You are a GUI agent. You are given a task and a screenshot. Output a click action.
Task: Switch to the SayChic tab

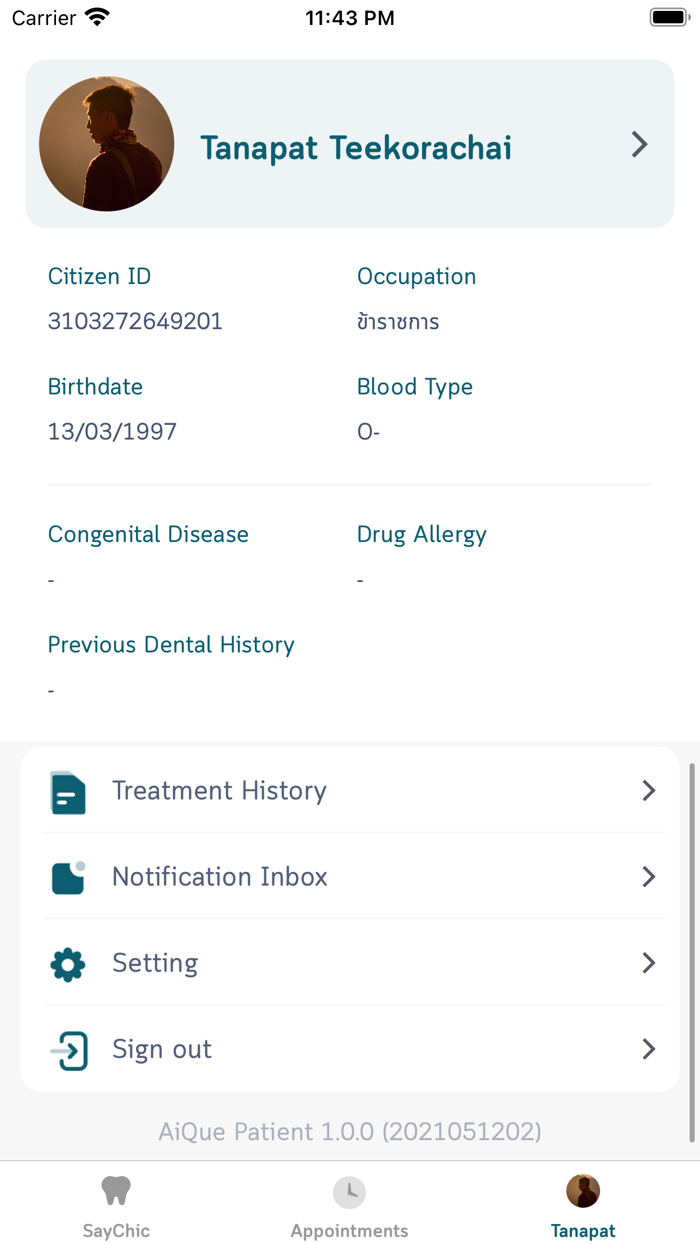pyautogui.click(x=116, y=1203)
